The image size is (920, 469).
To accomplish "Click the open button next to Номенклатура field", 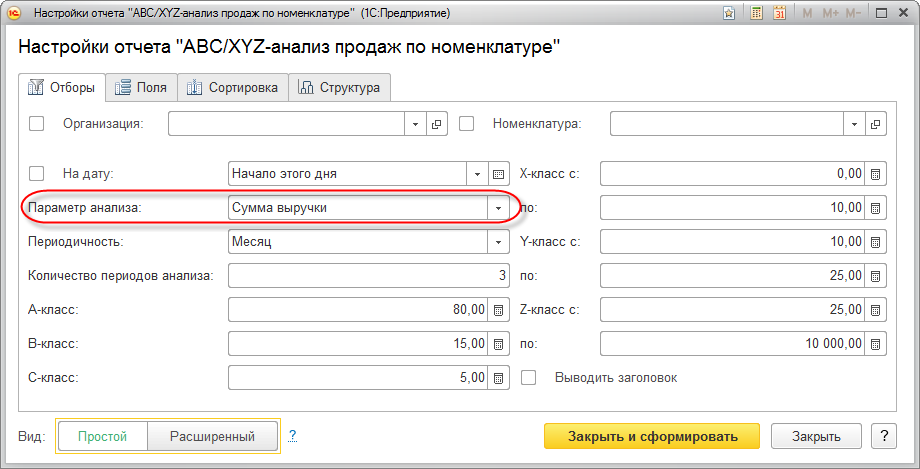I will point(875,124).
